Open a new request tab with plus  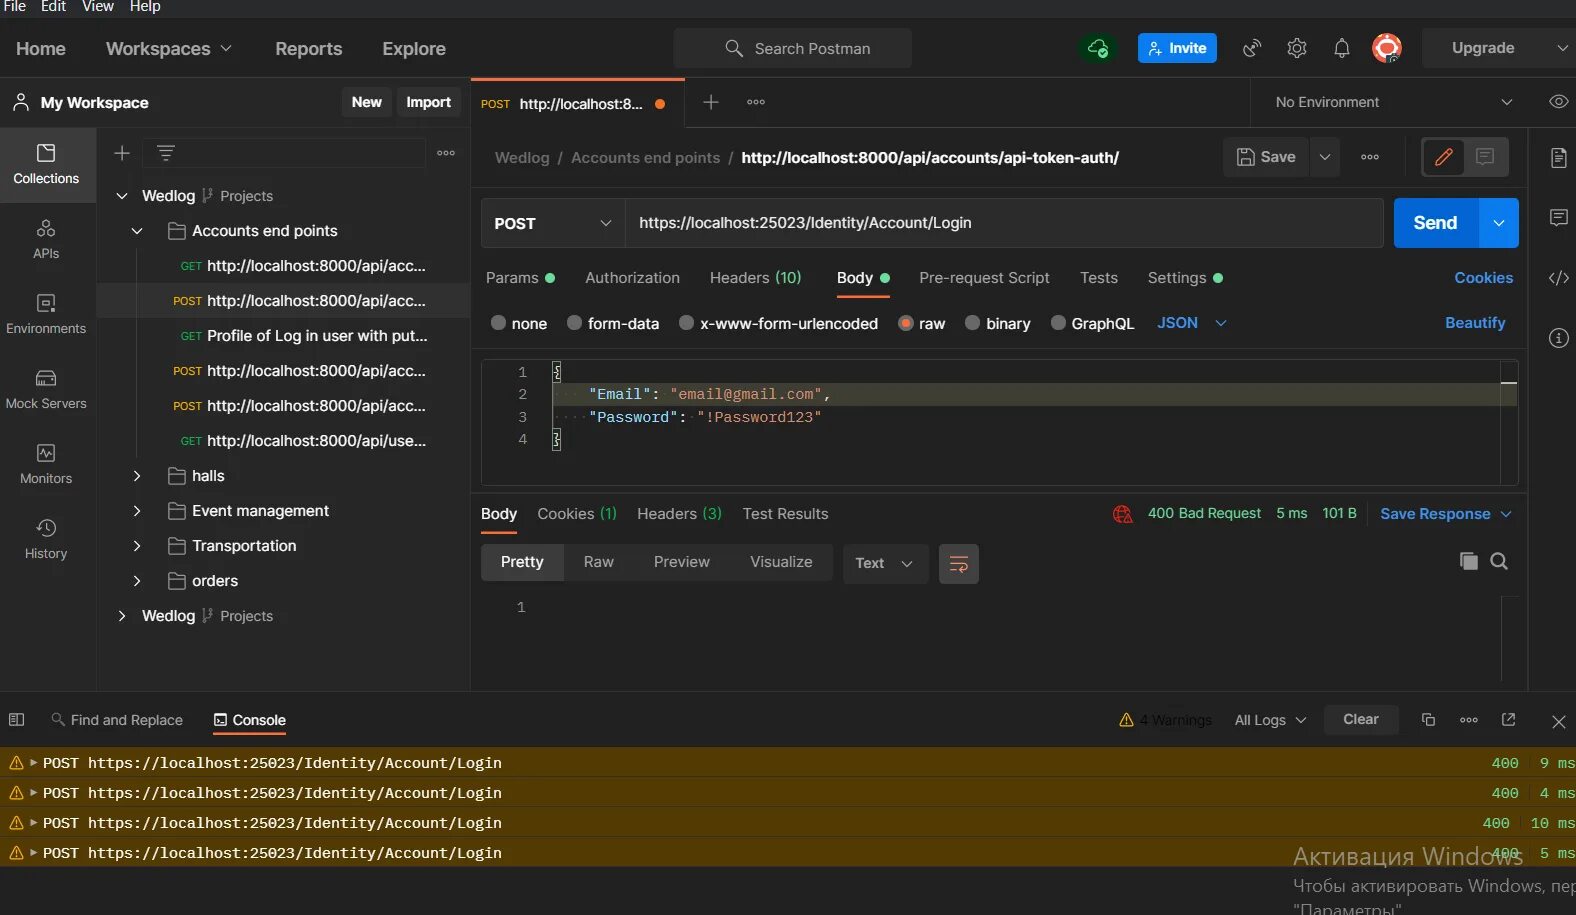[x=711, y=102]
